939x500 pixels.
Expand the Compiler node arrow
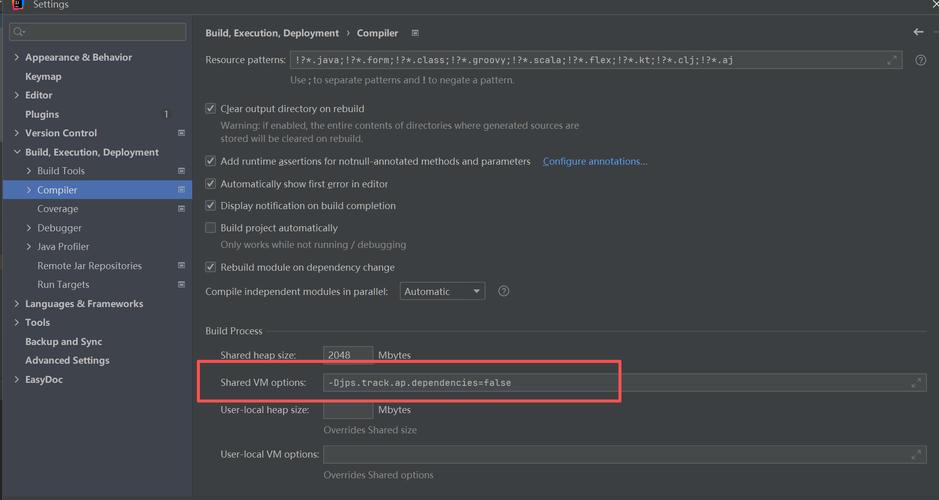(x=29, y=190)
